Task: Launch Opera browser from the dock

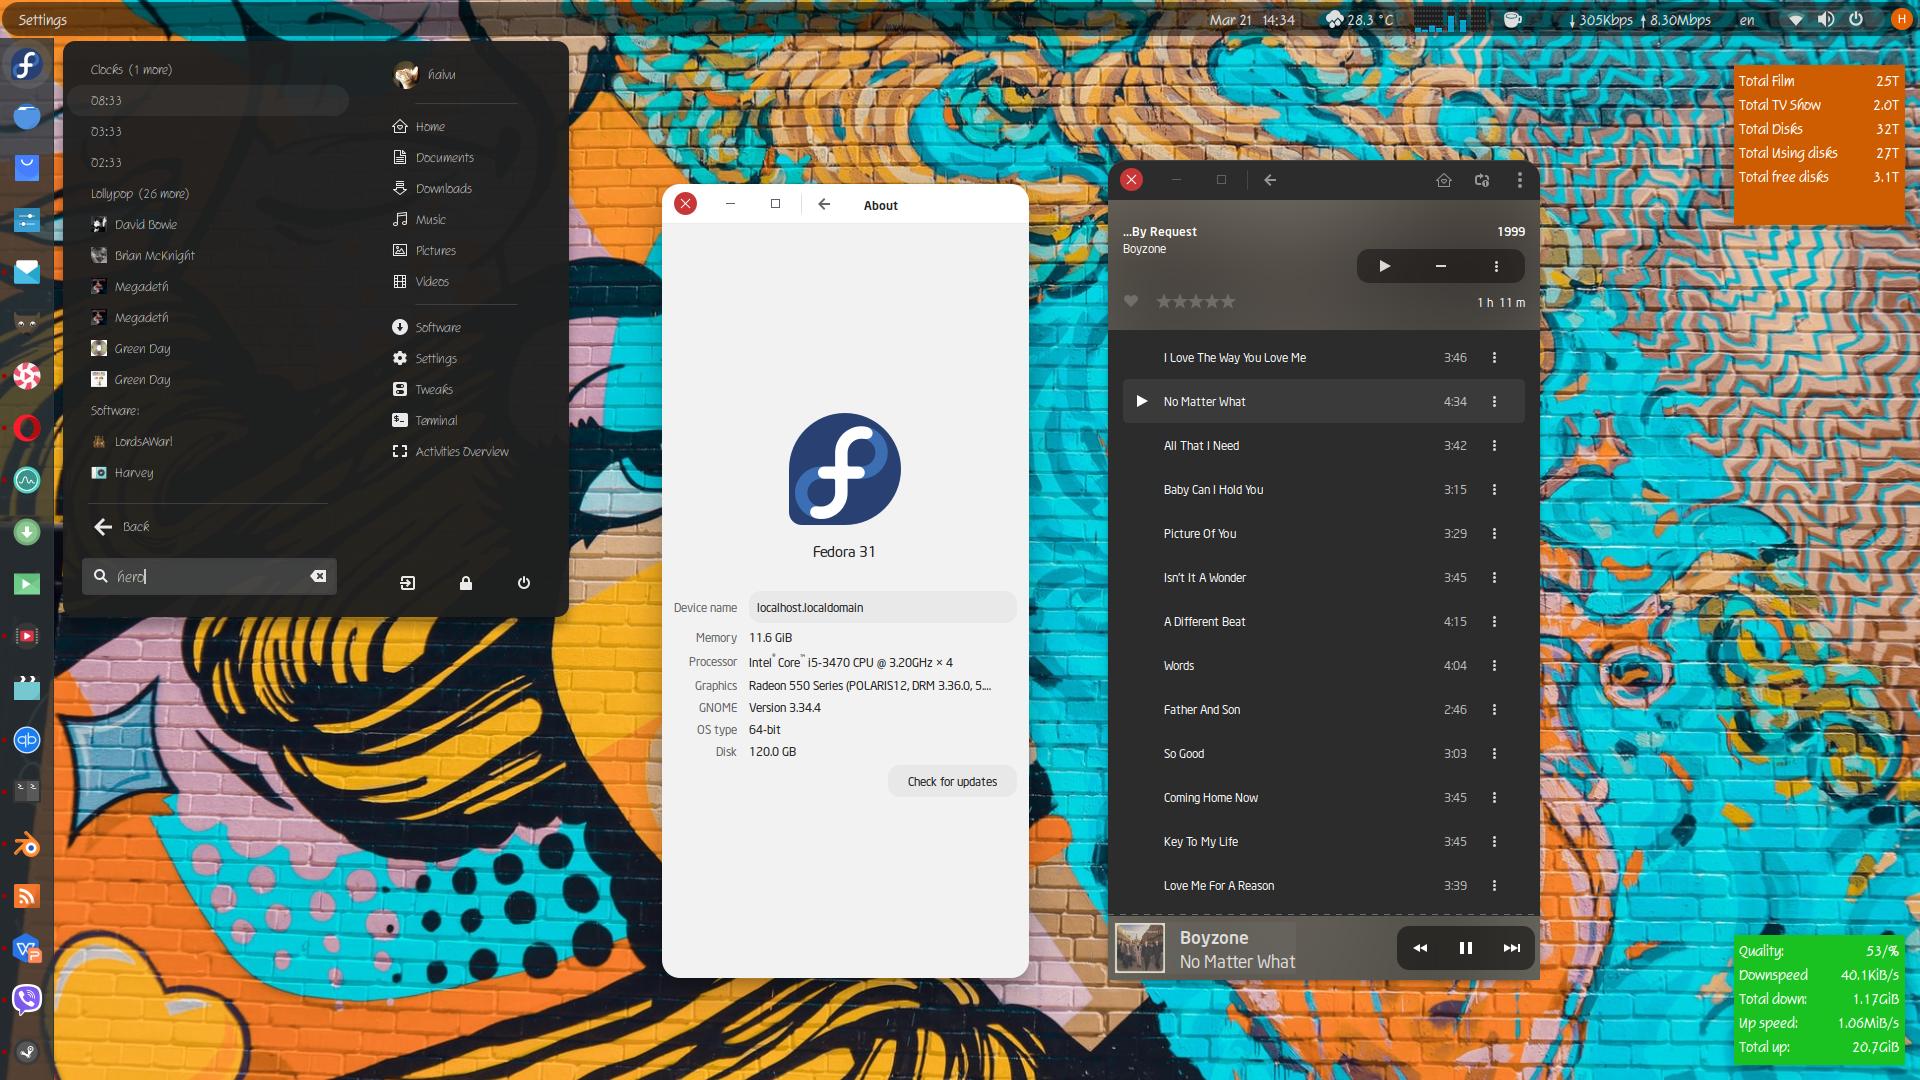Action: (27, 428)
